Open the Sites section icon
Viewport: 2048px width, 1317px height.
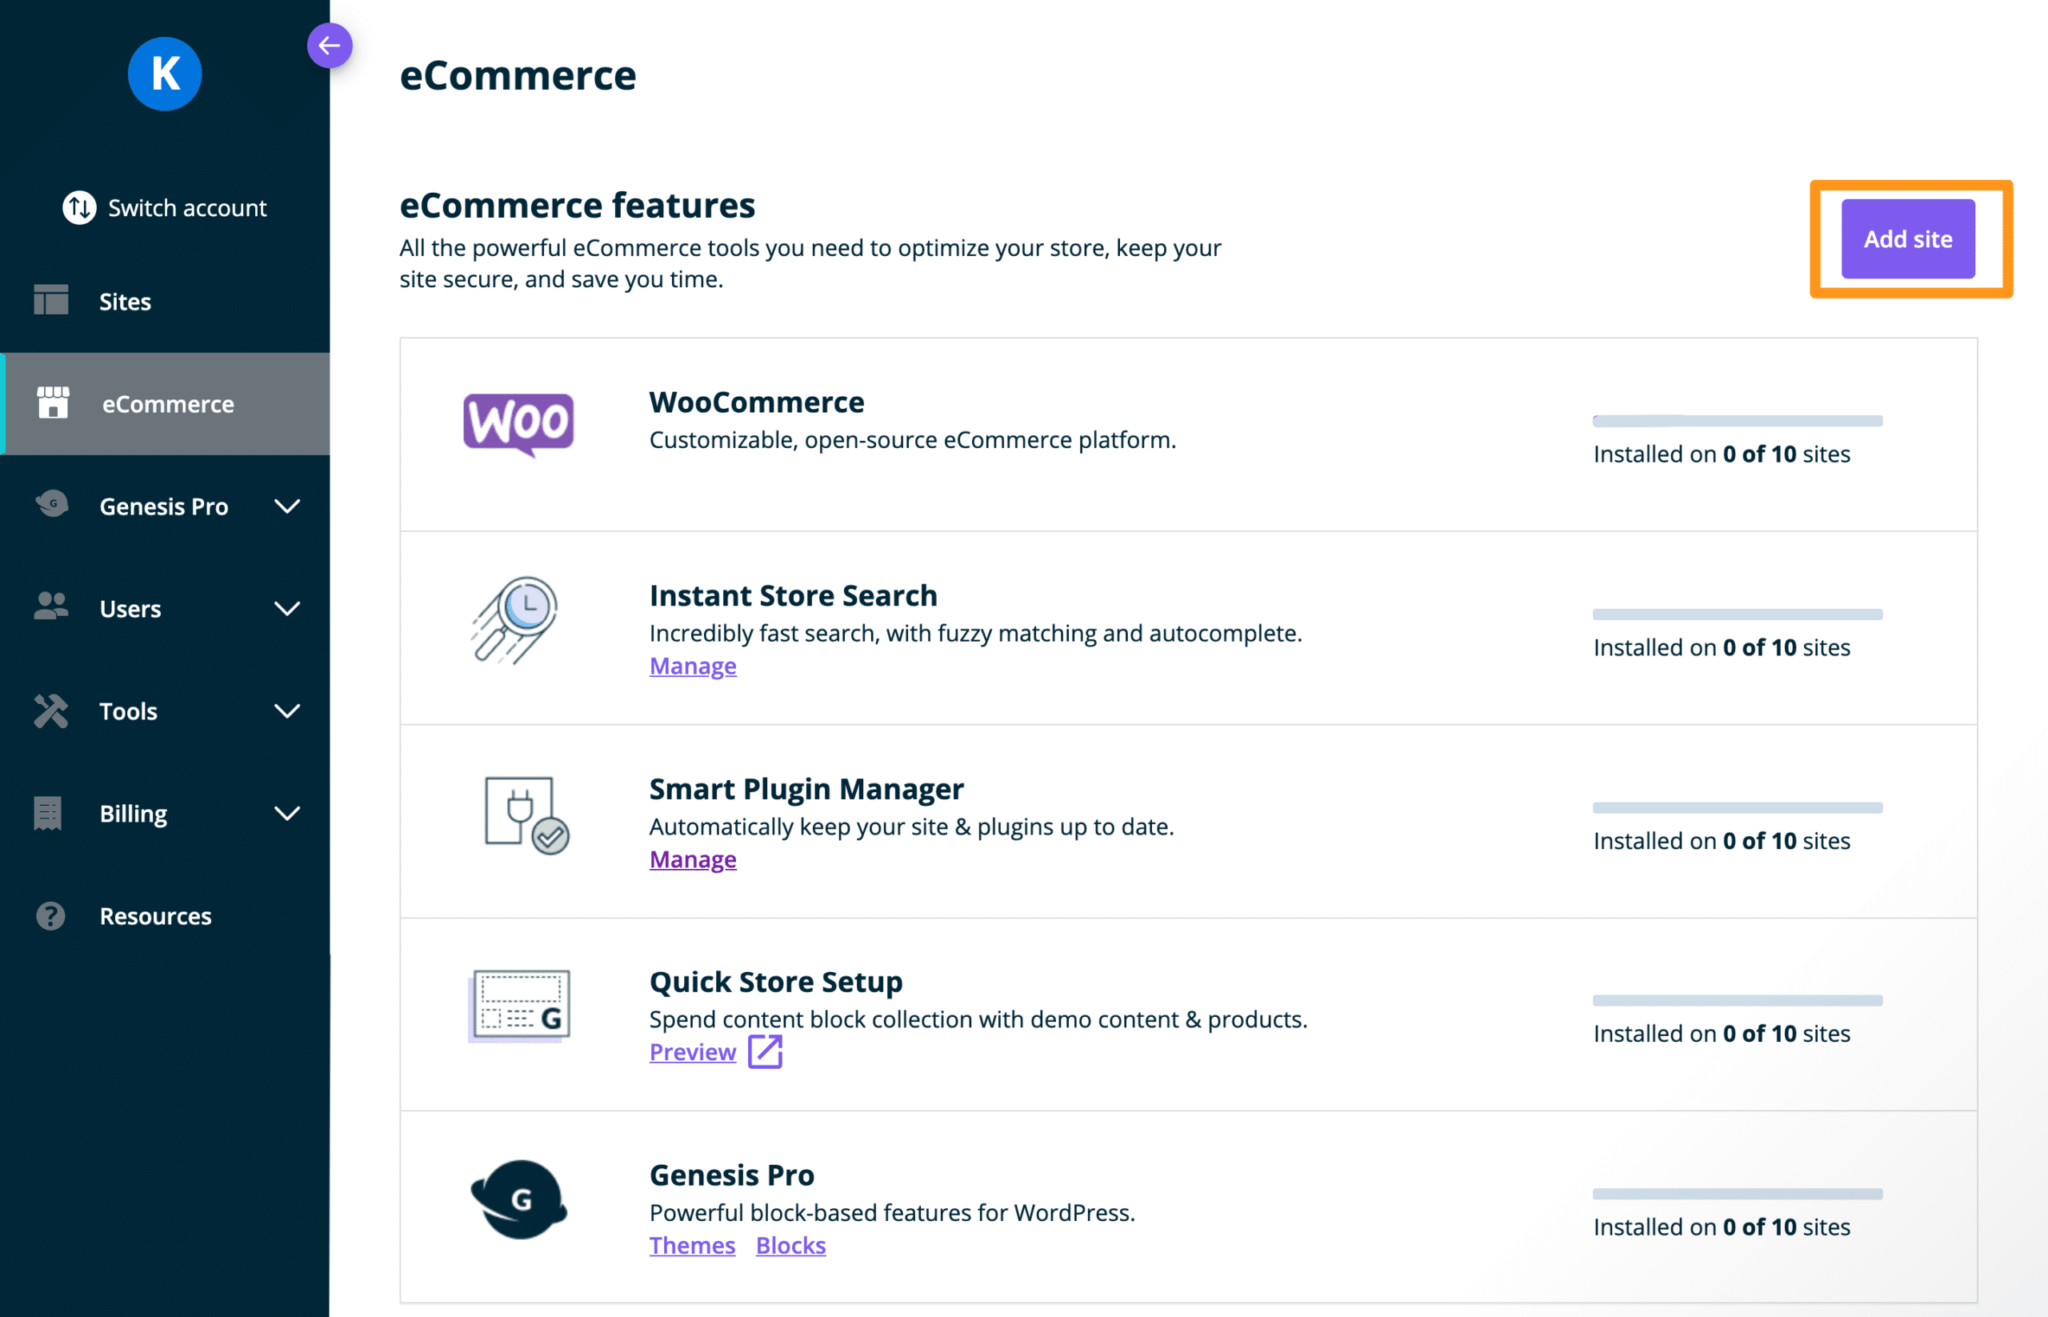click(x=50, y=300)
